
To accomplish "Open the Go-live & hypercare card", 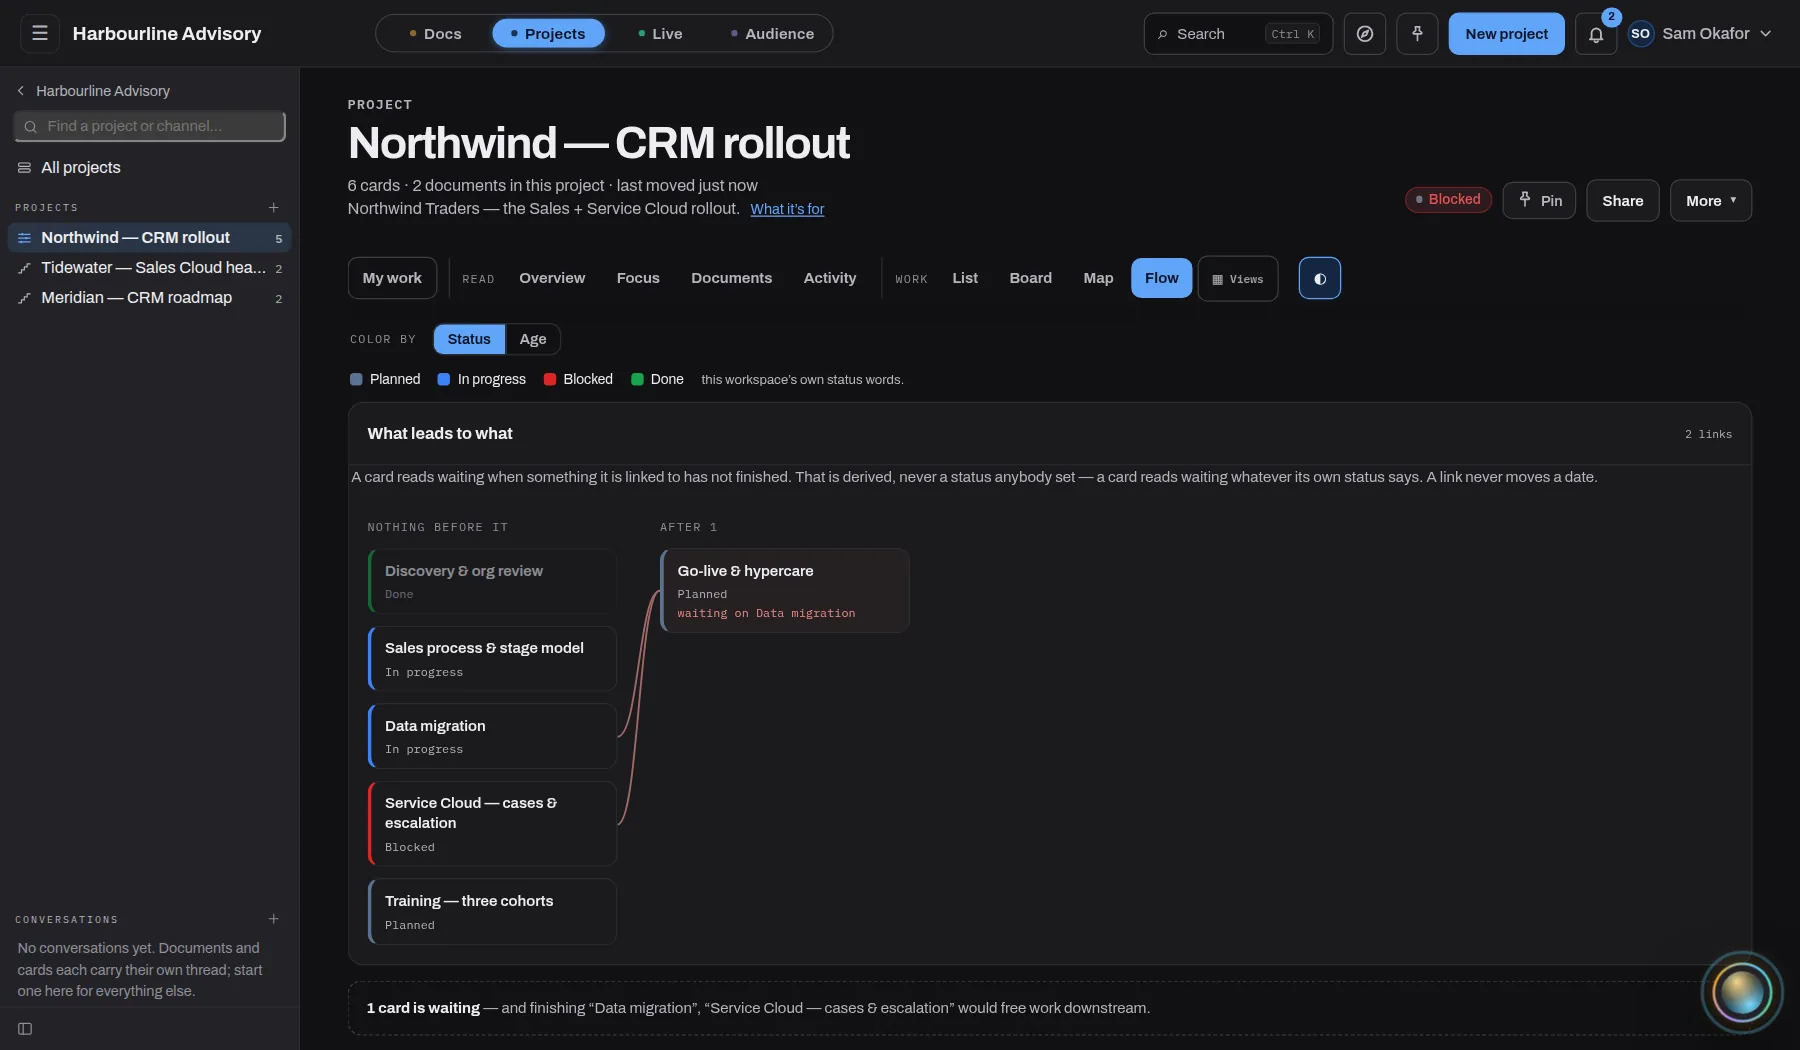I will [x=785, y=590].
